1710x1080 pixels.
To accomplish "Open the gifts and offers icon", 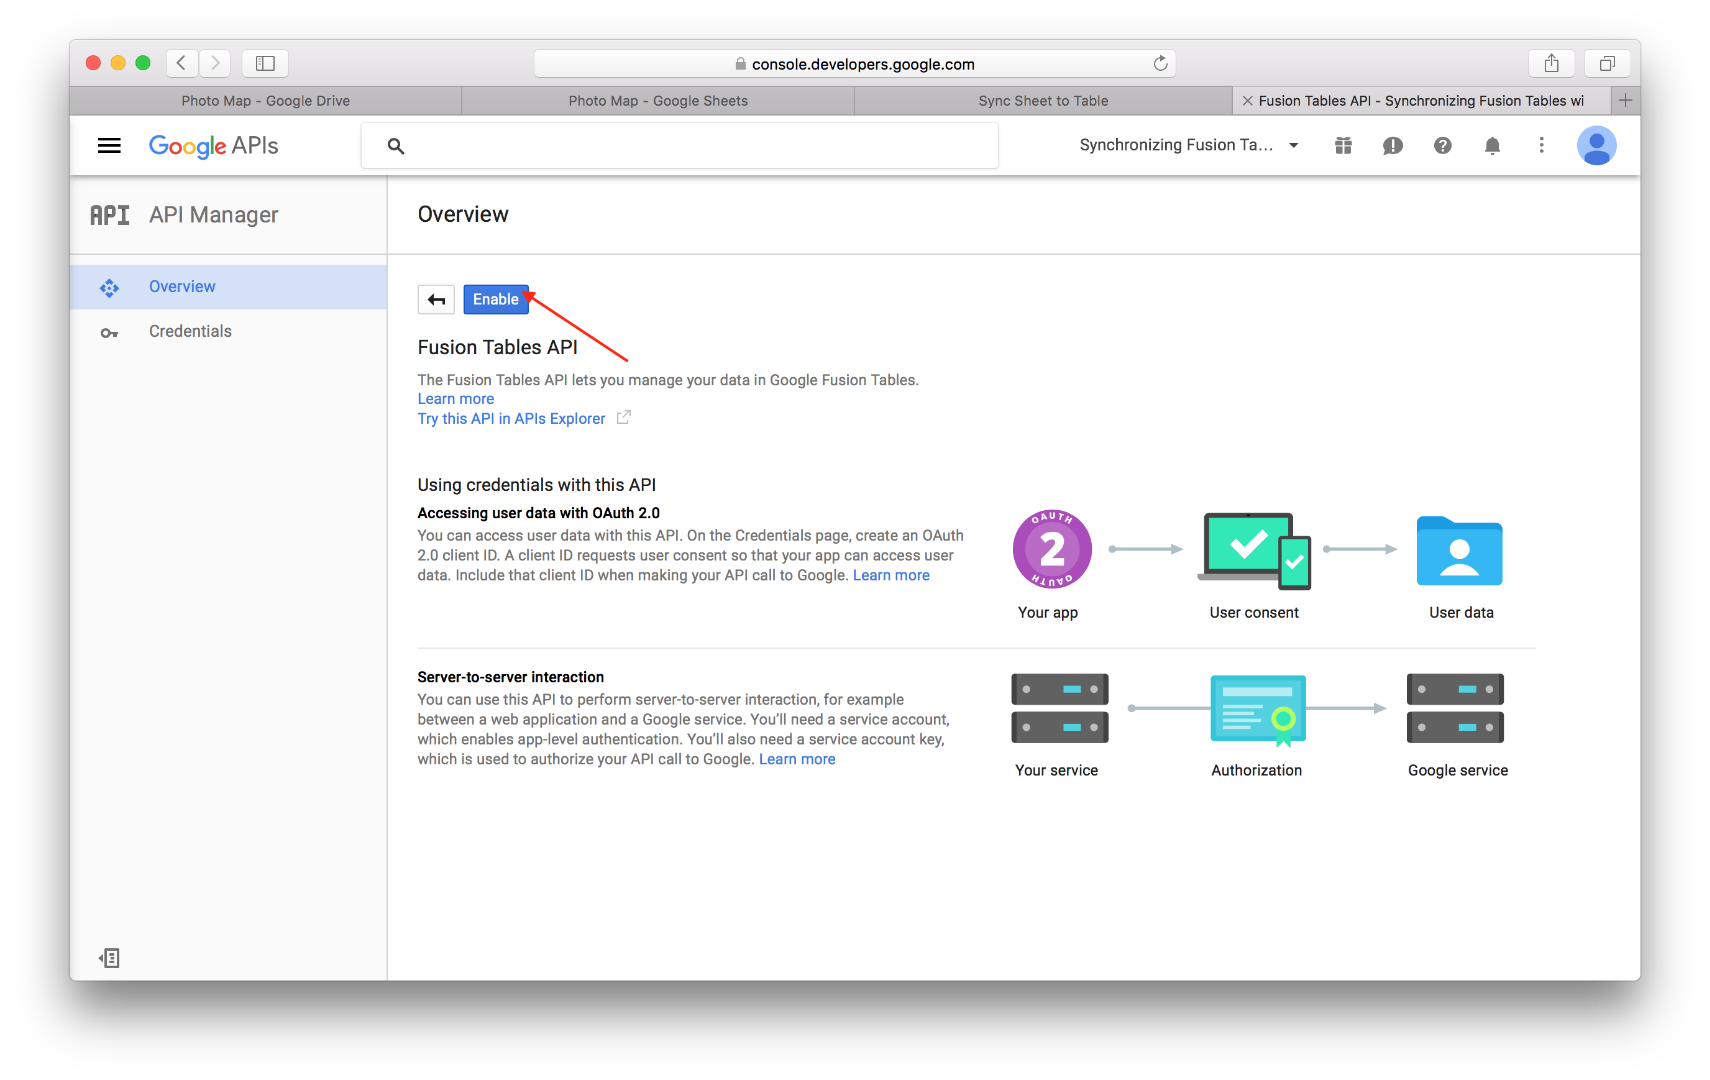I will pos(1343,145).
